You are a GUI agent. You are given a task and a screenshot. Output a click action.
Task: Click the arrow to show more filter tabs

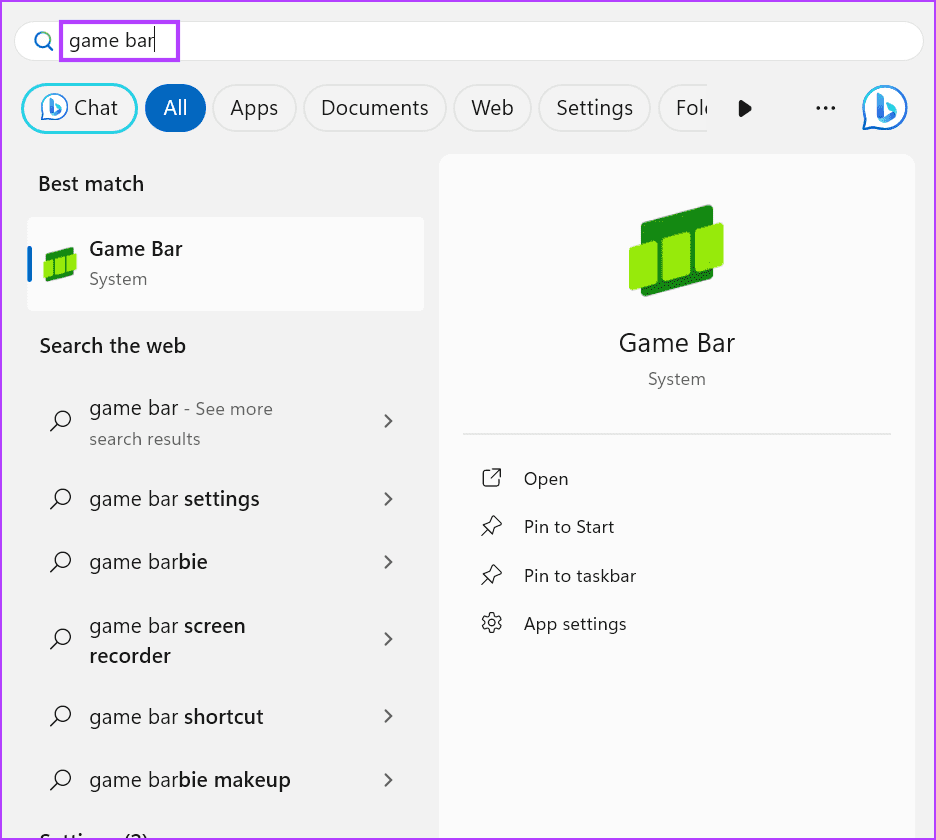tap(744, 109)
